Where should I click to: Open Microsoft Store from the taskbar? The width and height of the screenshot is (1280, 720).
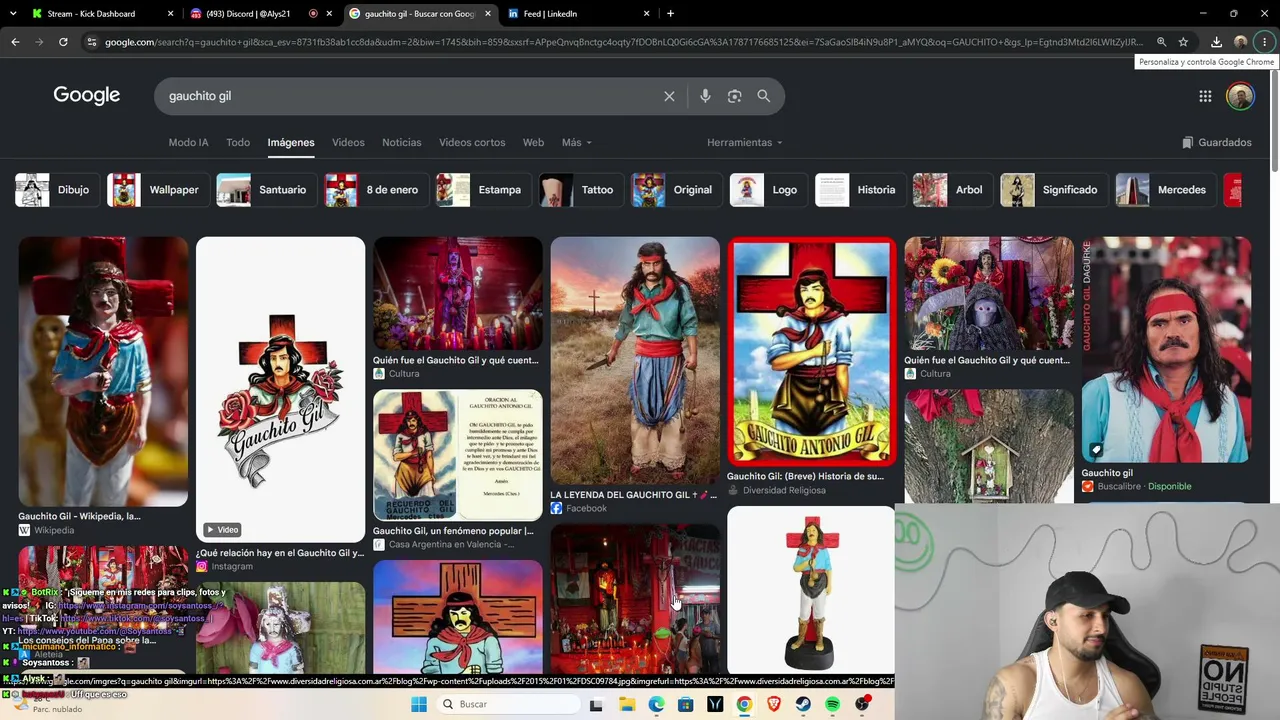pos(685,704)
